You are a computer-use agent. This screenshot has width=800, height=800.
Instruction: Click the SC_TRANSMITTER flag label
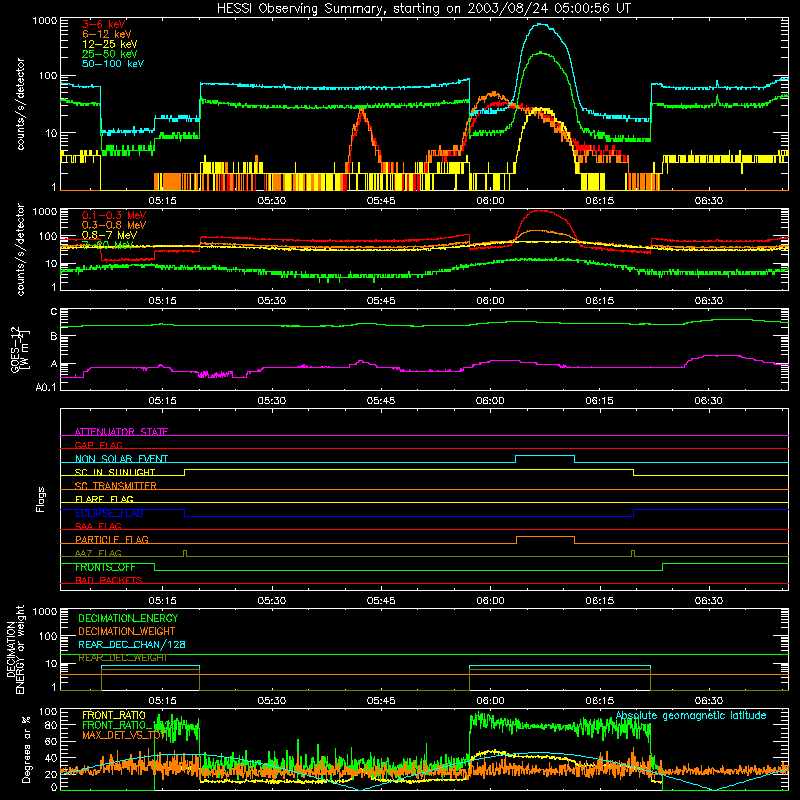116,485
